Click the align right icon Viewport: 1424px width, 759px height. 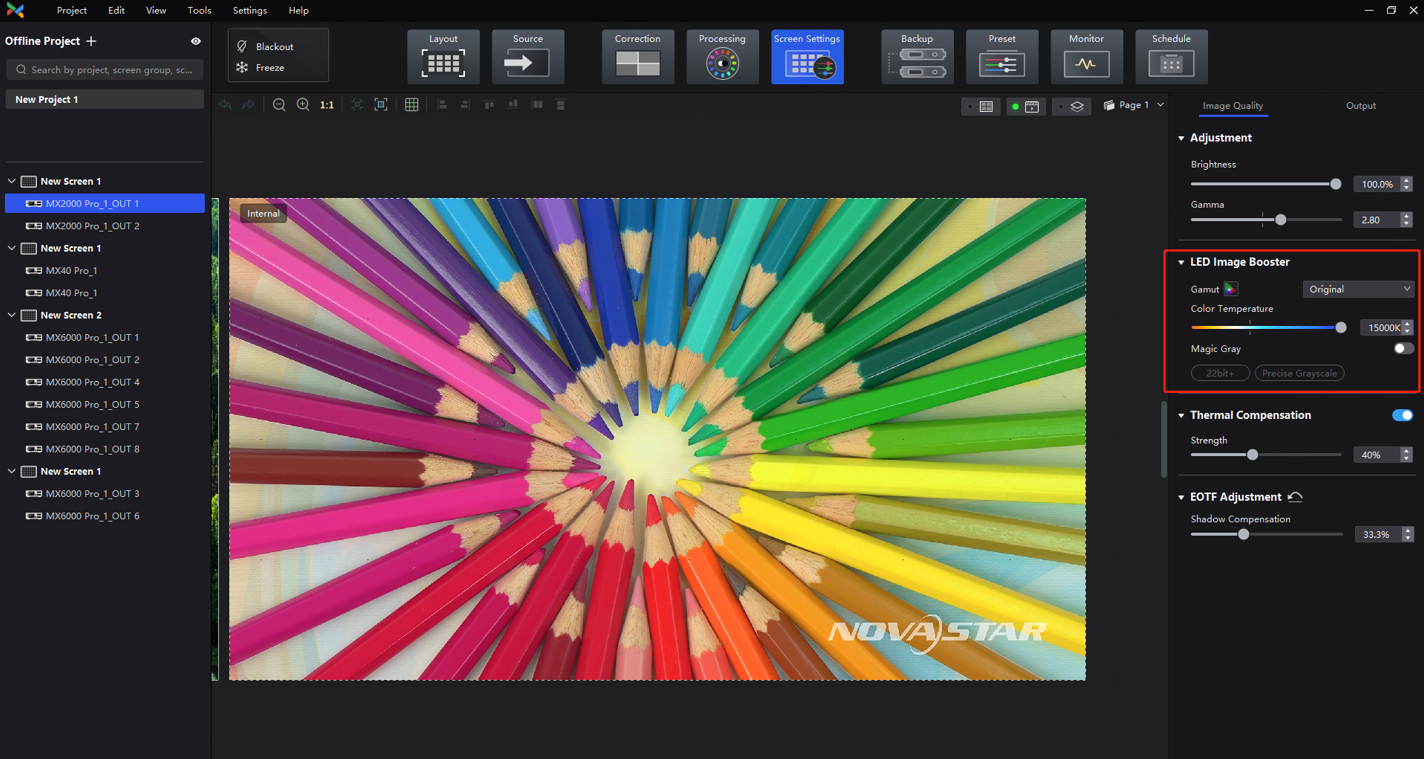(x=465, y=105)
